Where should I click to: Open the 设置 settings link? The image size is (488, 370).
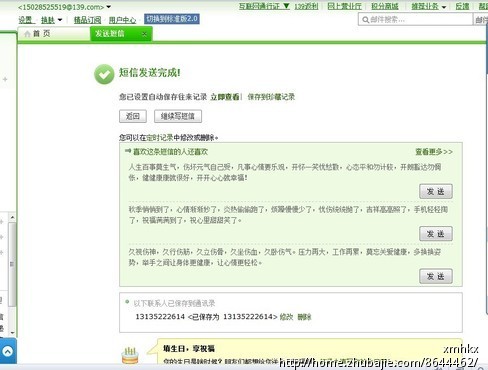click(x=25, y=20)
